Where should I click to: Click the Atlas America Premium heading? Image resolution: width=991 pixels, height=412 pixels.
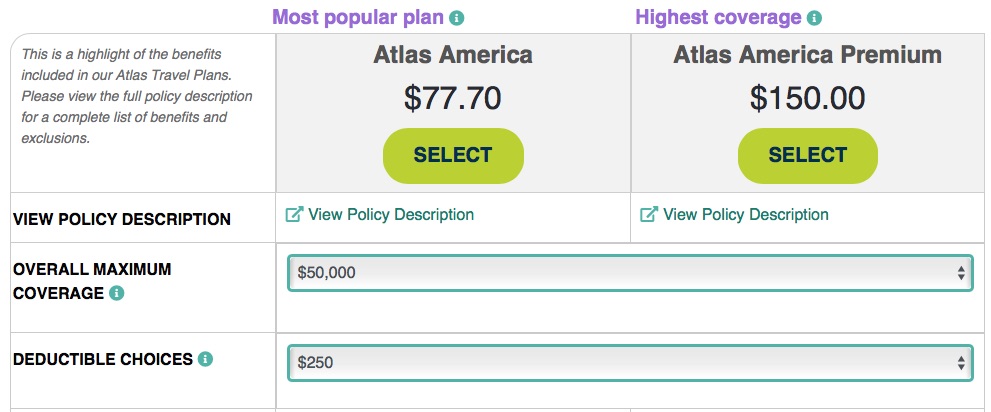coord(808,55)
